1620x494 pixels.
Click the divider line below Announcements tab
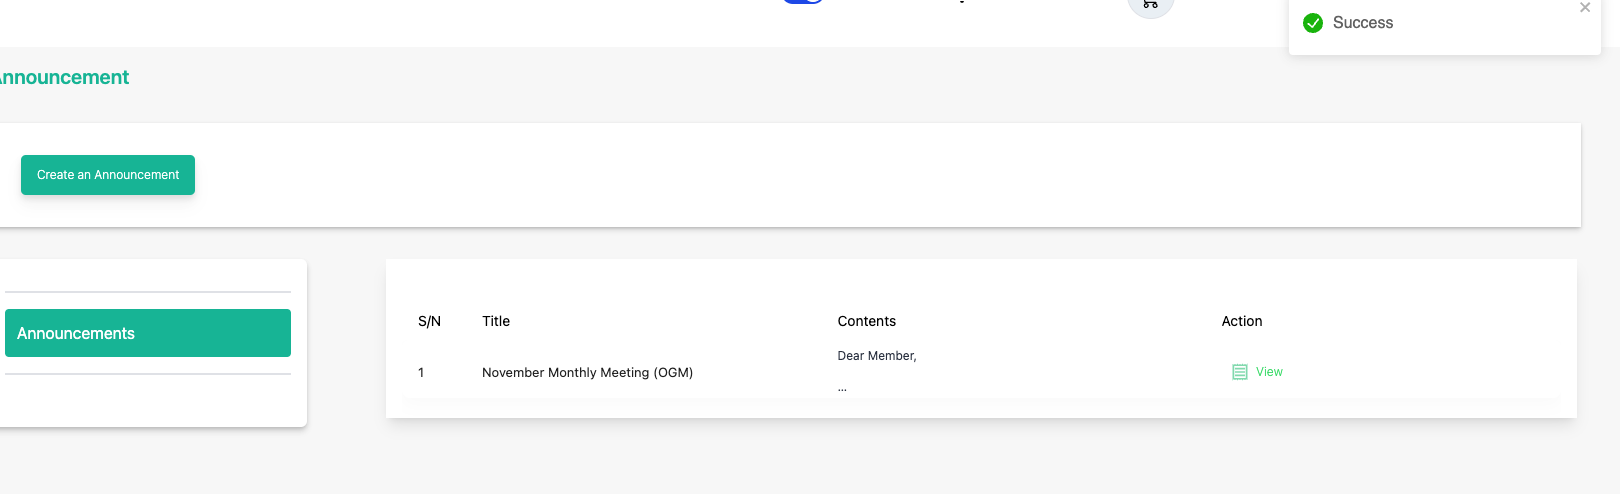(148, 374)
